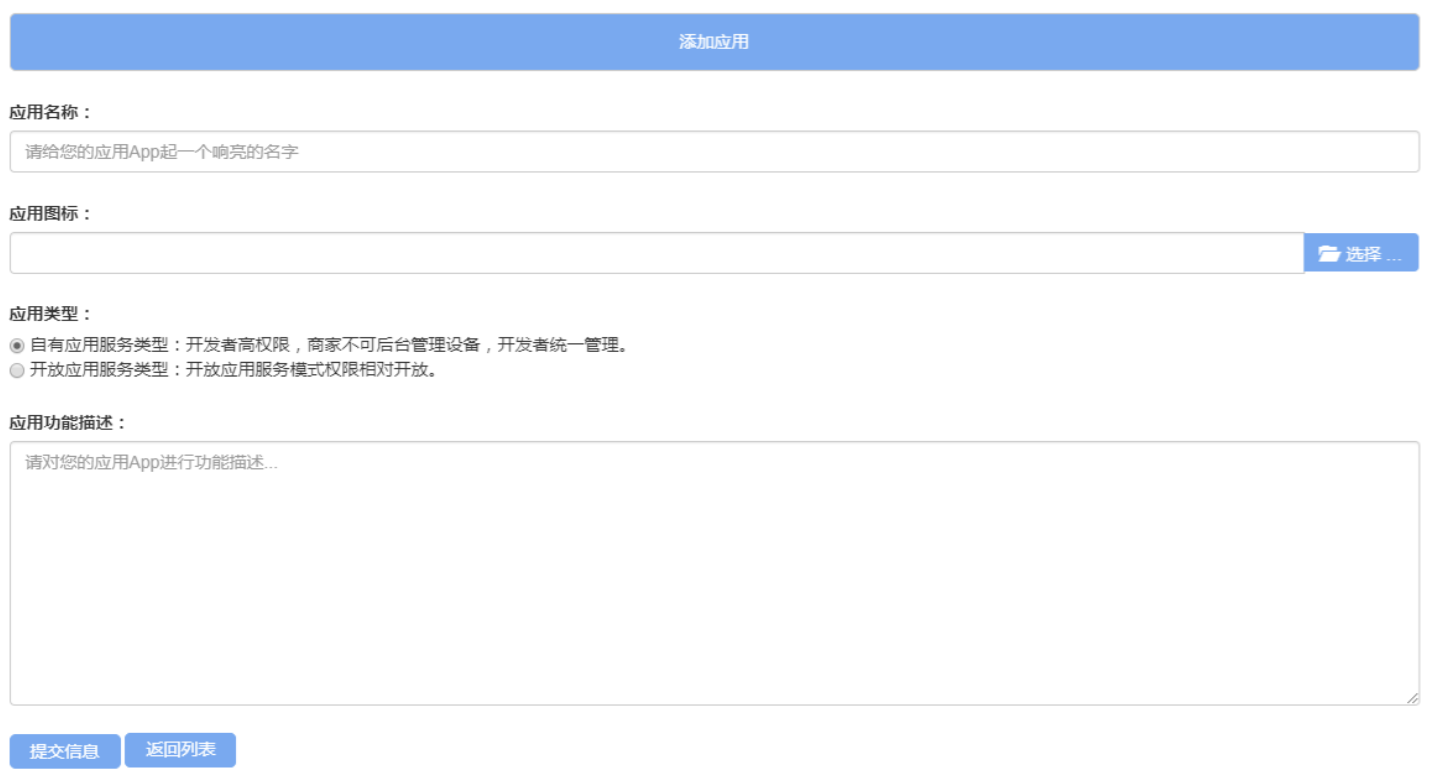This screenshot has width=1439, height=773.
Task: Click the 请对您的应用App进行功能描述 placeholder text
Action: 151,463
